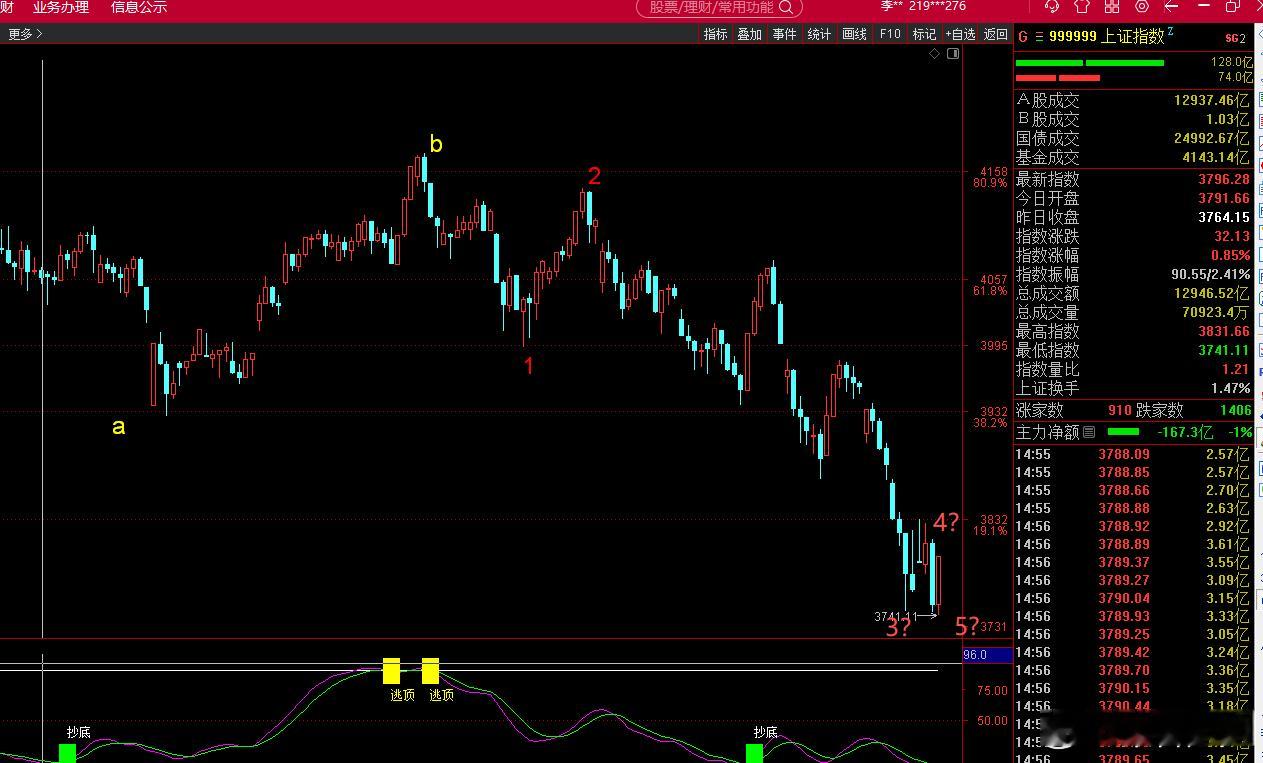Screen dimensions: 1263x763
Task: Click 基金成交 value 4143.14亿
Action: tap(1216, 157)
